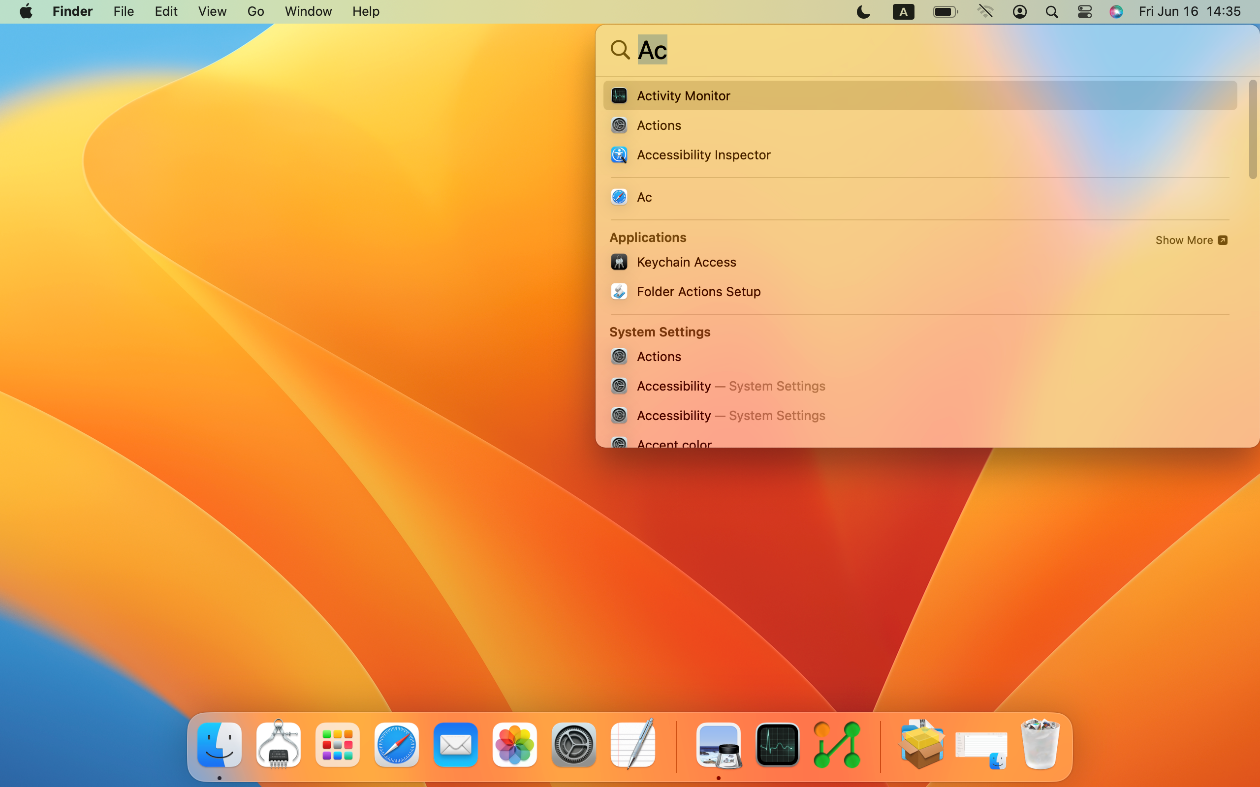Screen dimensions: 1260x787
Task: Click the Spotlight magnifier in the menu bar
Action: click(x=1052, y=12)
